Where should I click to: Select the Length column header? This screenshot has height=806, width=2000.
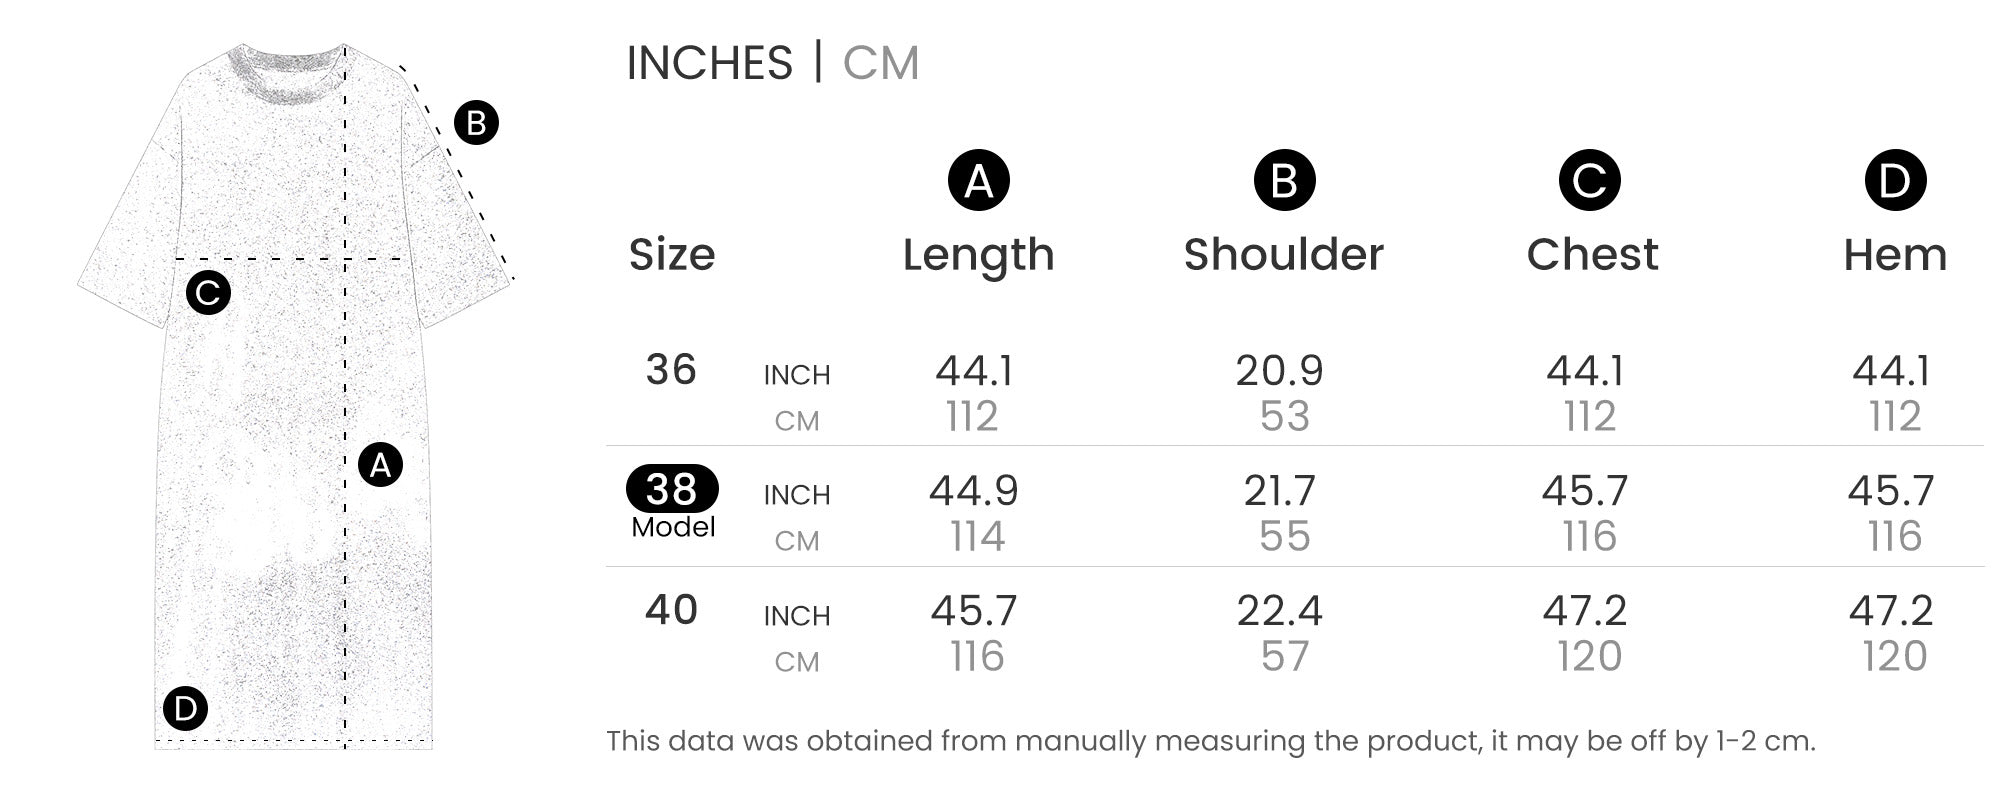click(978, 255)
